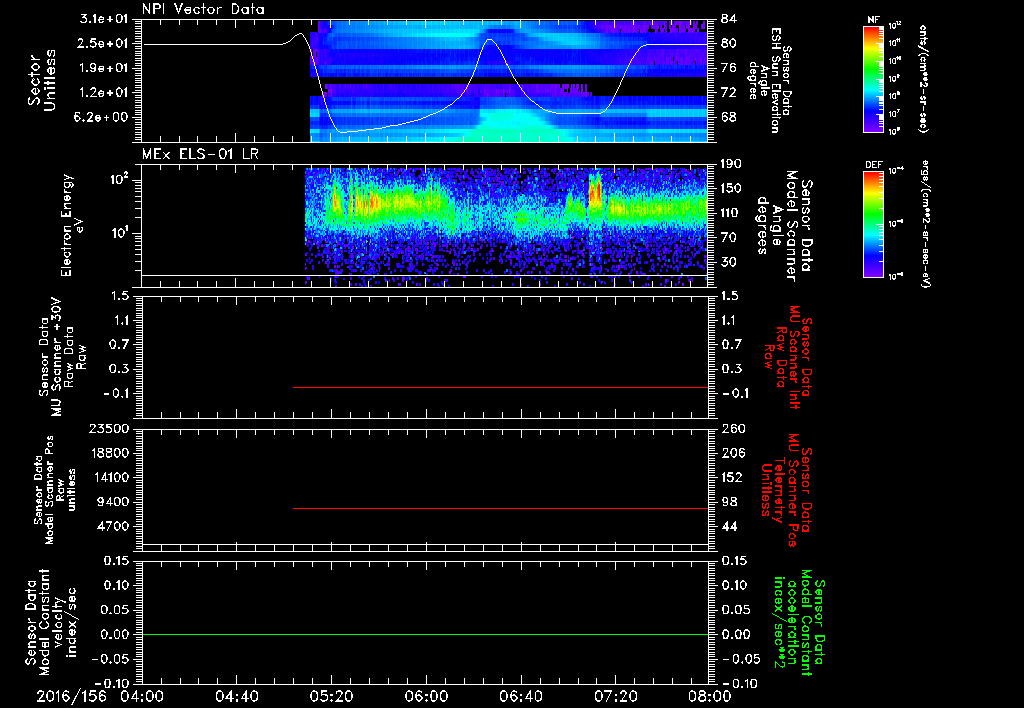Click the red "MU Scanner Pos Telemetry" label
The image size is (1024, 708).
[786, 490]
